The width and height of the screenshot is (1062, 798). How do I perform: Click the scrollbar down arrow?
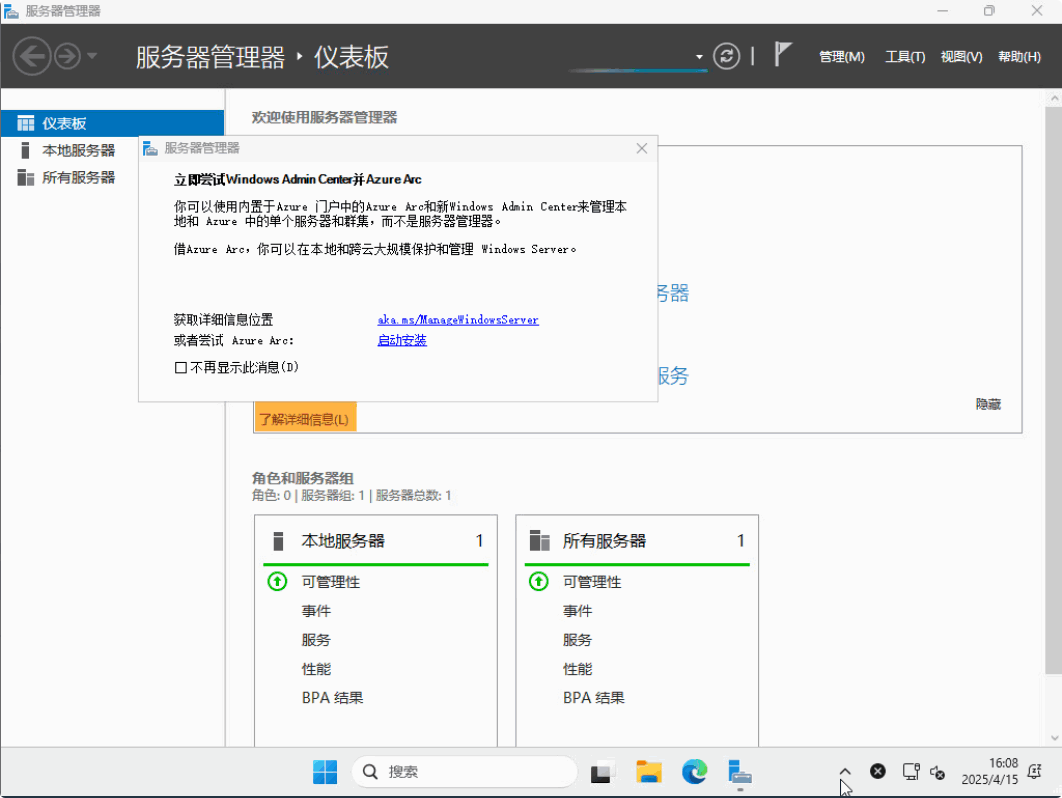click(1054, 738)
